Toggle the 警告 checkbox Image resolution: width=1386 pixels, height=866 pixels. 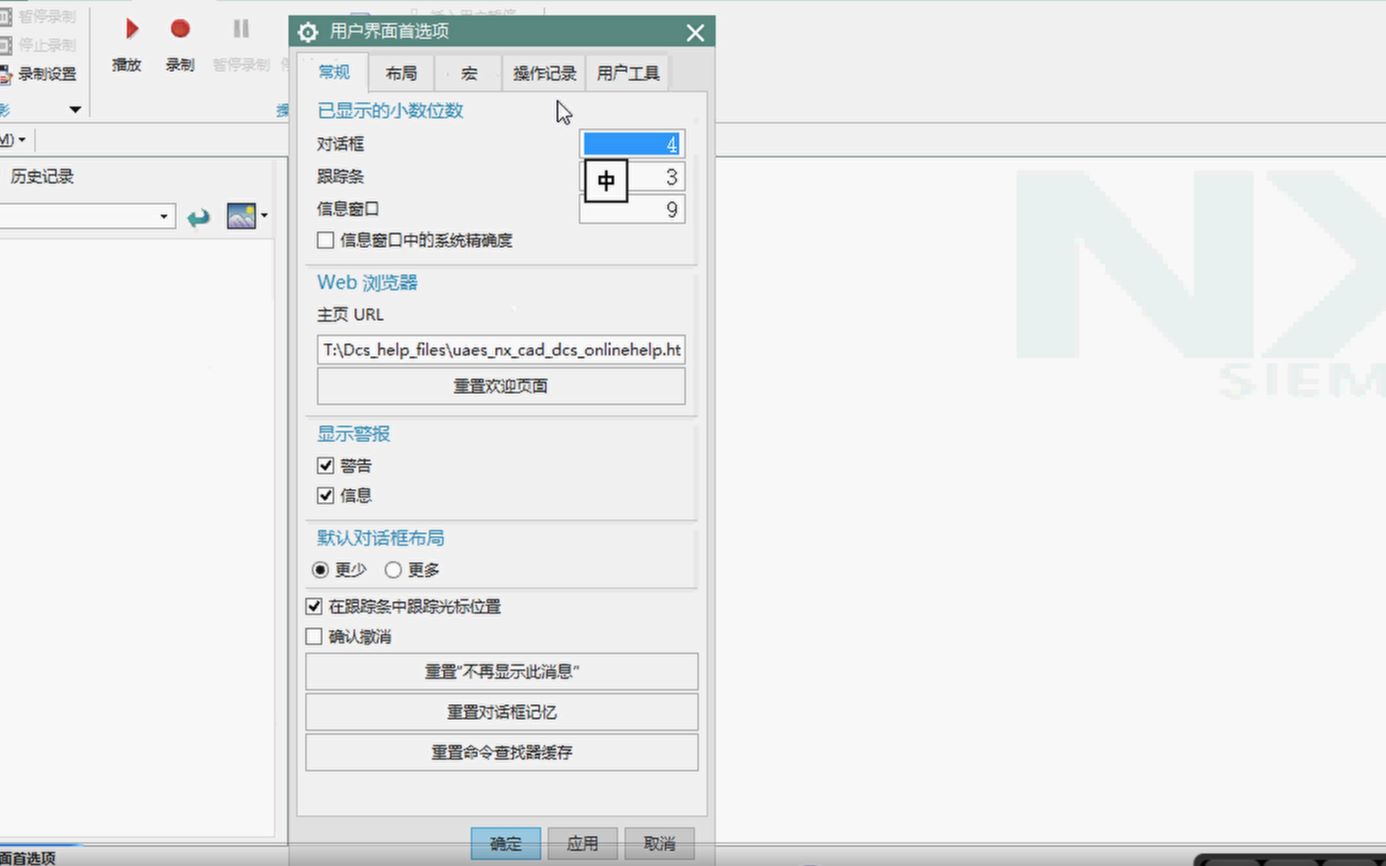tap(325, 465)
